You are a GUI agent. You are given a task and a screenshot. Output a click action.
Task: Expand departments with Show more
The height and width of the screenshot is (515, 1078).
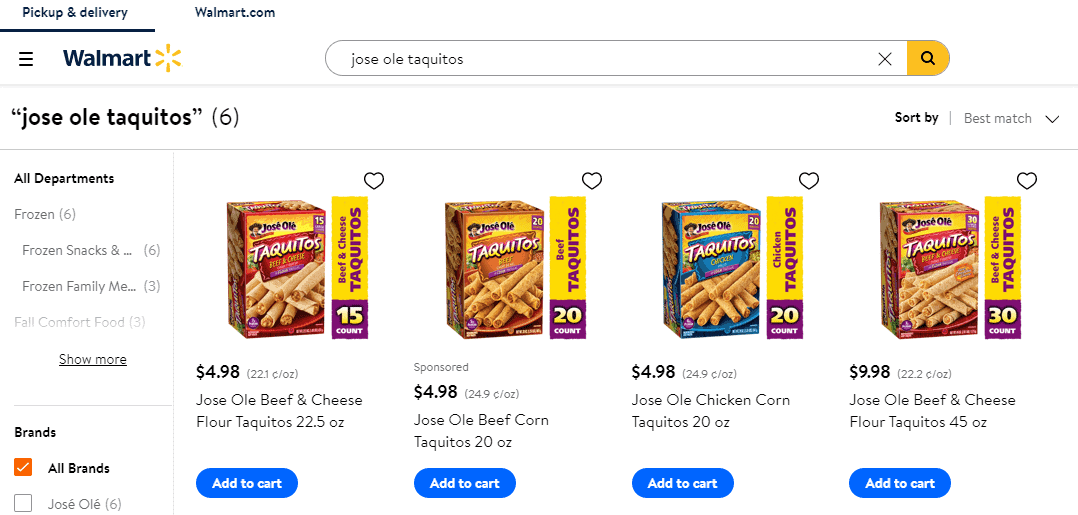pyautogui.click(x=93, y=360)
